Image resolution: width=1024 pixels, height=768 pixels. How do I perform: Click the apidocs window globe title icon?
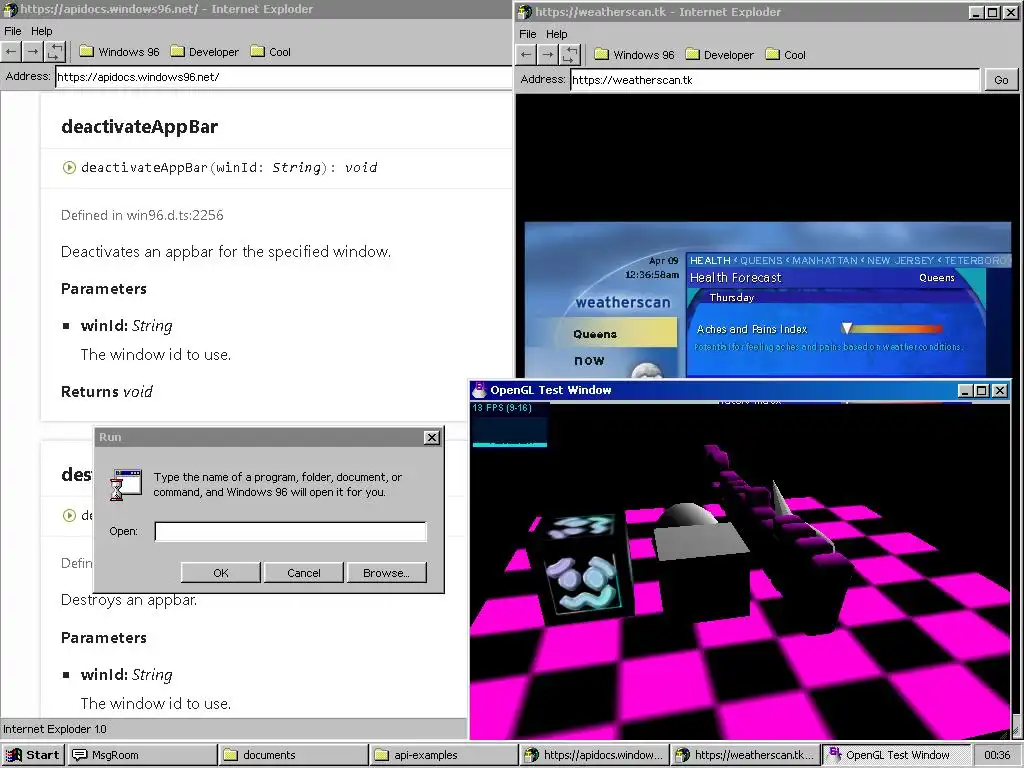point(10,9)
